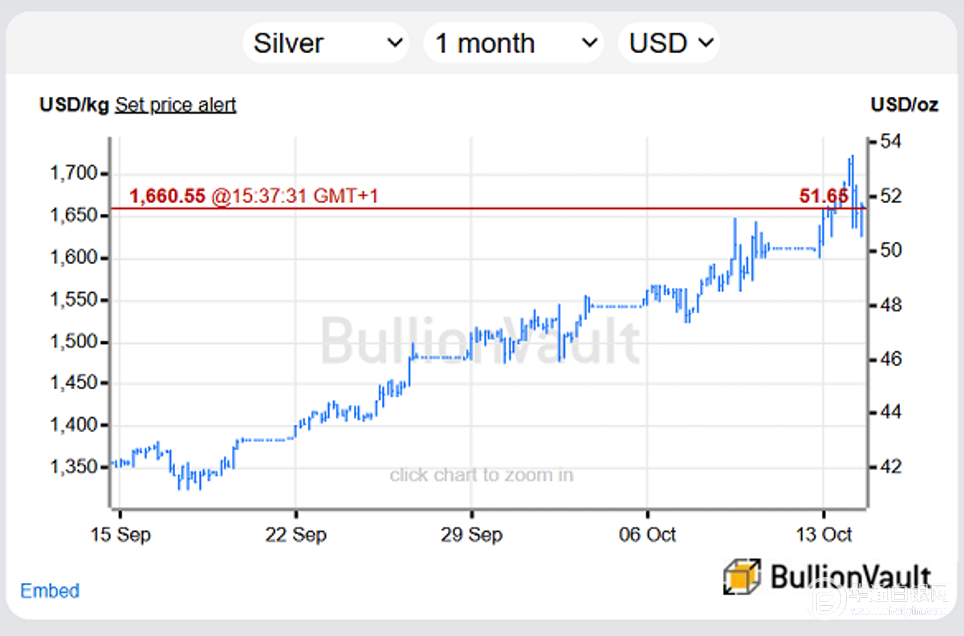Select the 1,660.55 current price label
The image size is (964, 636).
pos(166,196)
